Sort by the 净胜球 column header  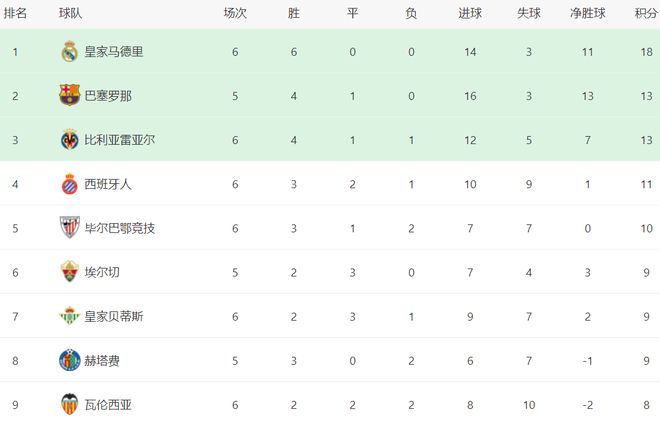point(589,13)
